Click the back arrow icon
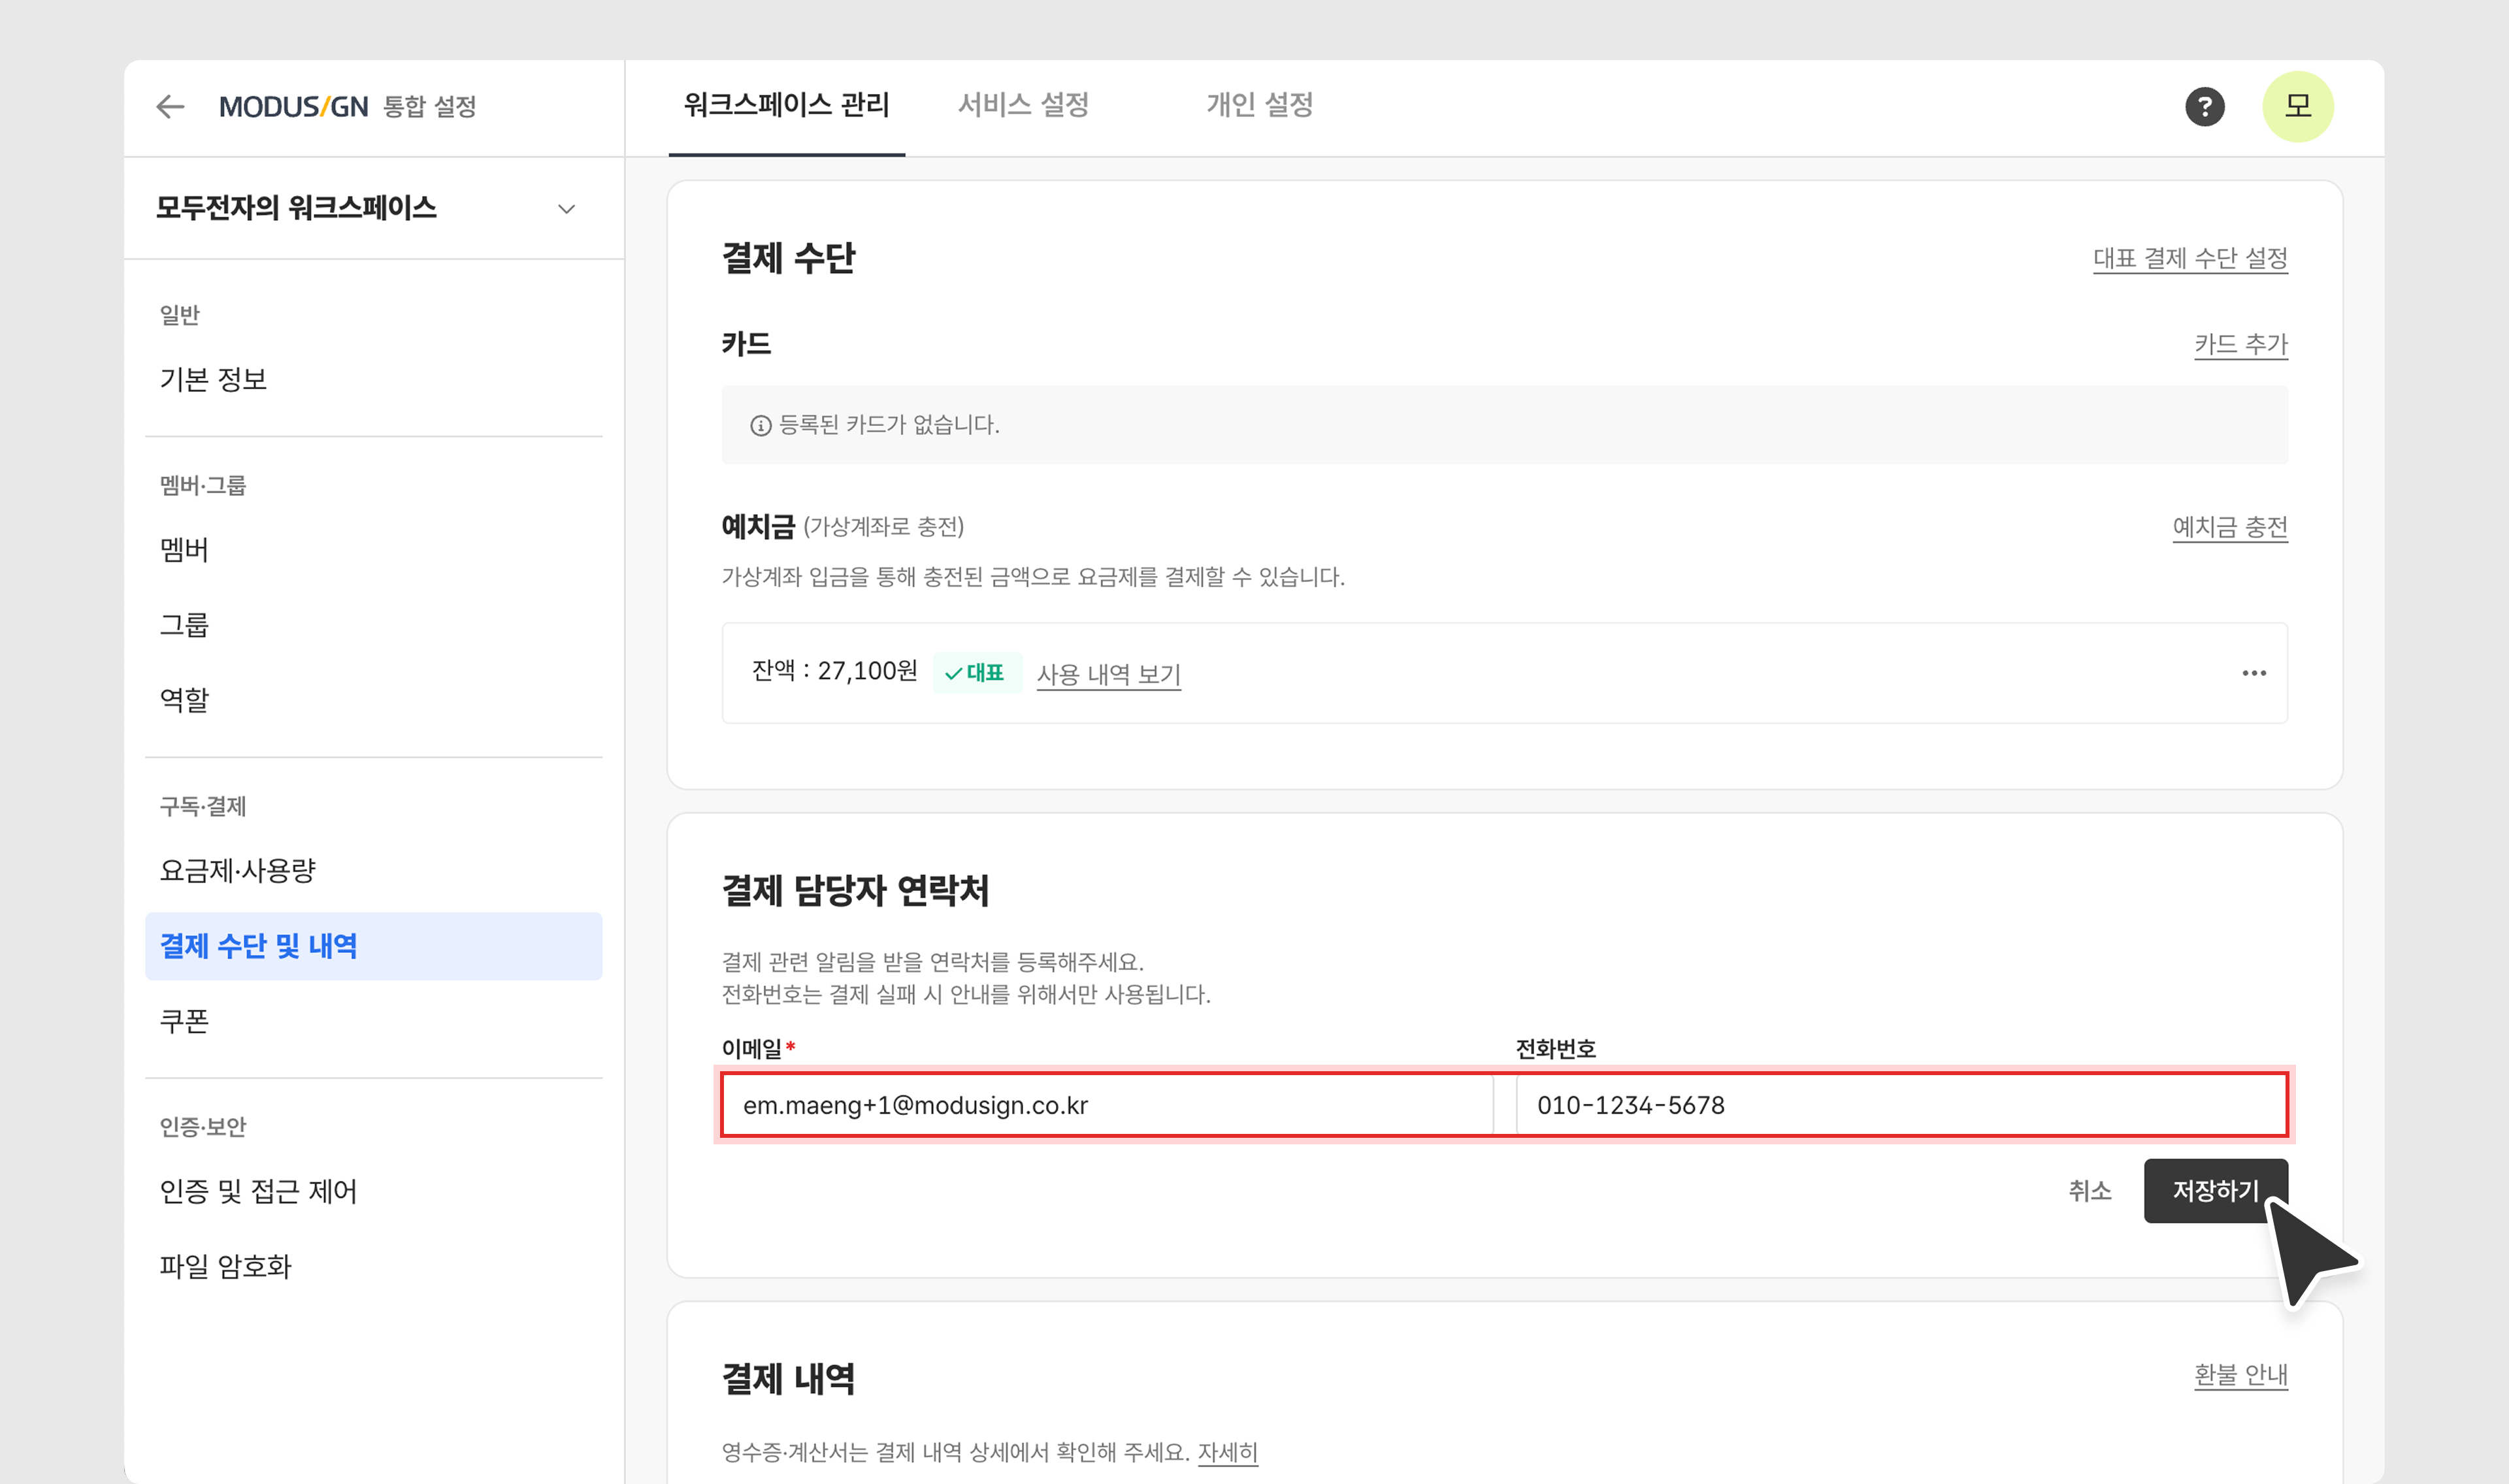Screen dimensions: 2509x1484 171,106
